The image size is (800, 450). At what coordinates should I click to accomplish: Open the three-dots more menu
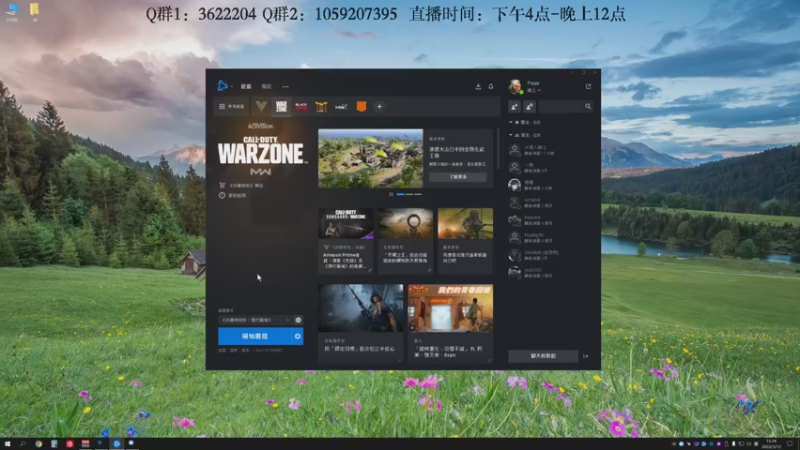(285, 87)
